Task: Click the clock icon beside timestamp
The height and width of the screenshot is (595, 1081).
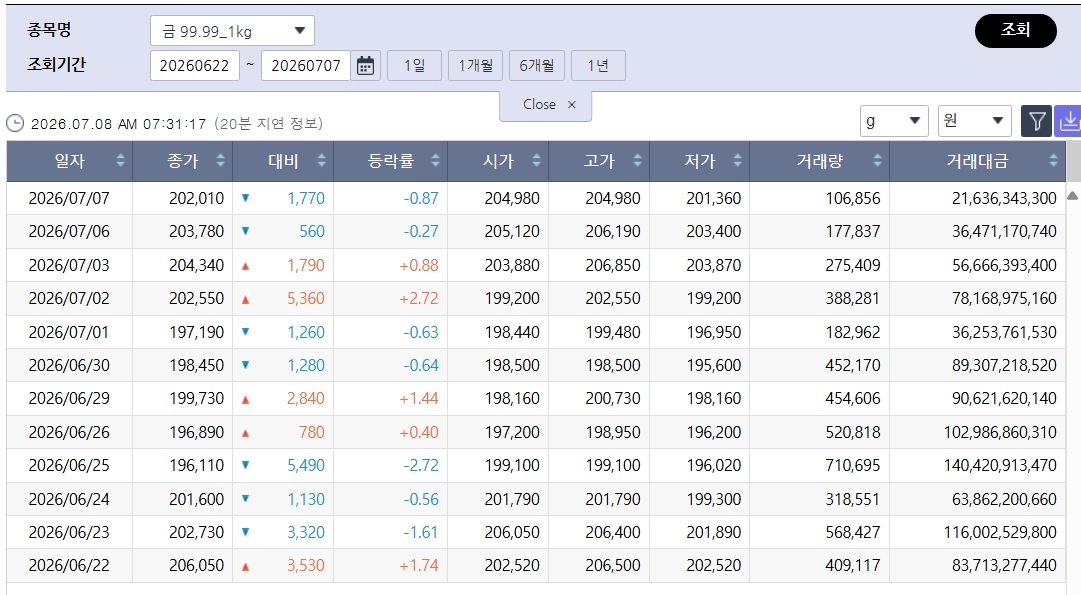Action: point(15,123)
